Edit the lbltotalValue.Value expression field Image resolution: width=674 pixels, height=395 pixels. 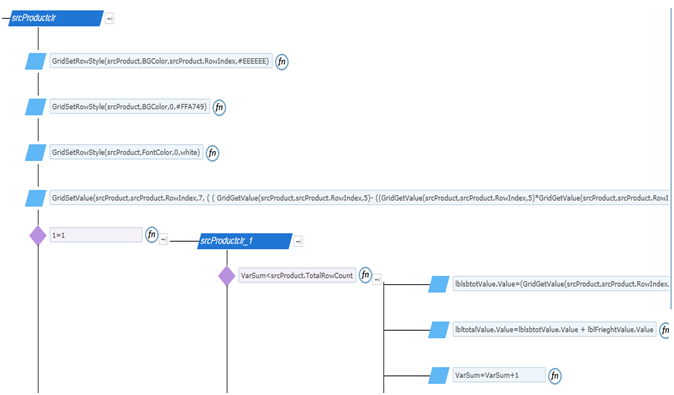555,330
